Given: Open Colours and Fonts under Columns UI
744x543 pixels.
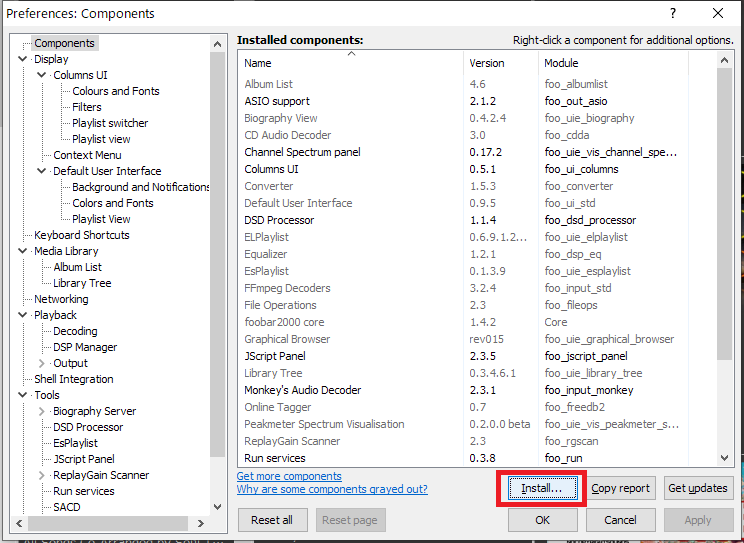Looking at the screenshot, I should coord(116,91).
